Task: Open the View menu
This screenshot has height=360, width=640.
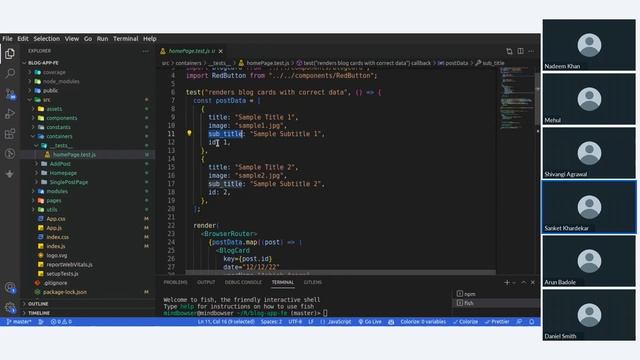Action: point(71,39)
